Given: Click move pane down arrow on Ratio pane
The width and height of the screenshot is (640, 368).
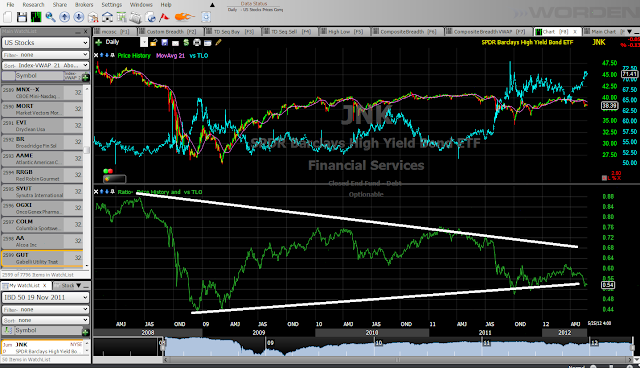Looking at the screenshot, I should [x=107, y=191].
